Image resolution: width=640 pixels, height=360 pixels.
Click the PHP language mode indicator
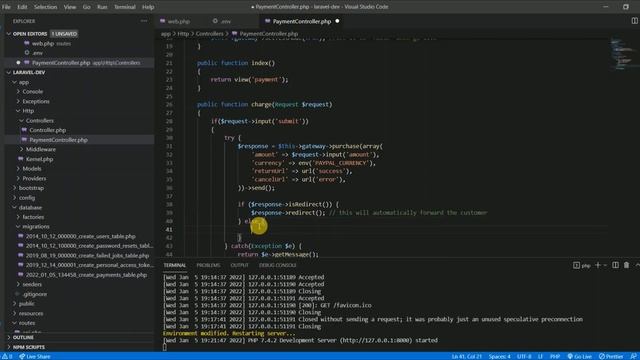(x=555, y=356)
